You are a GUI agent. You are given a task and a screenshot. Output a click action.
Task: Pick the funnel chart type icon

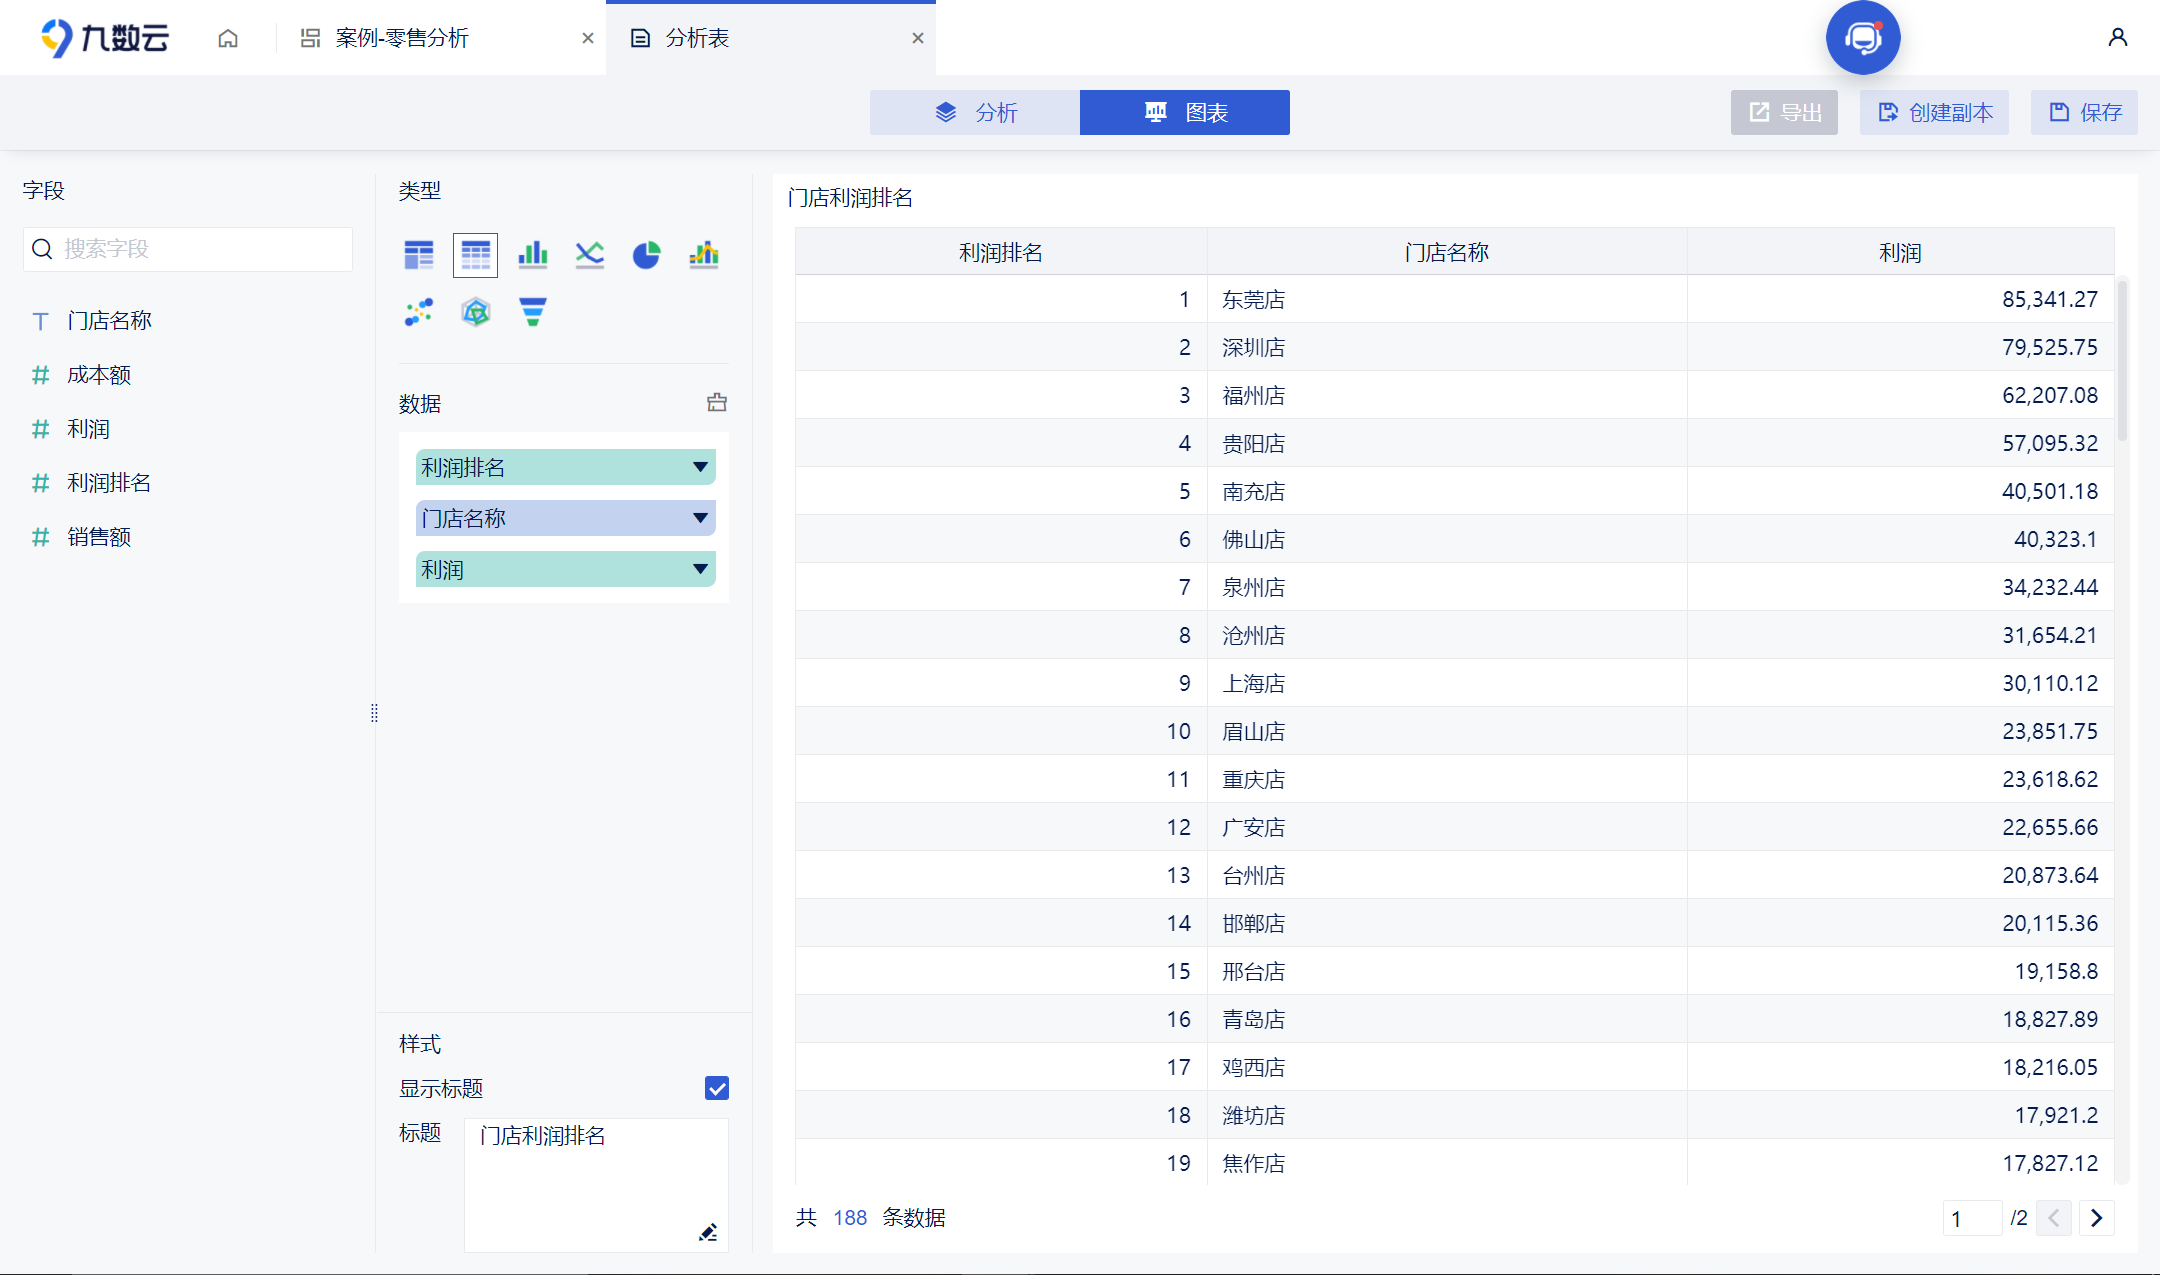click(x=533, y=312)
